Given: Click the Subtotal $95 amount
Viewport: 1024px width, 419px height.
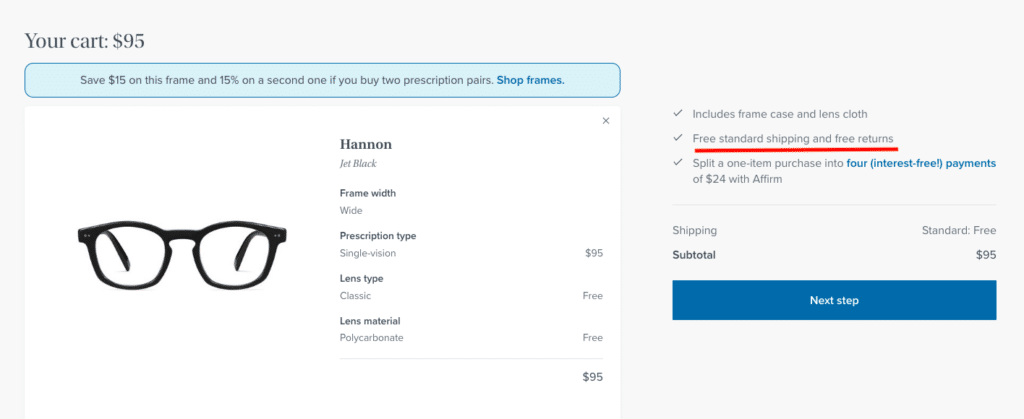Looking at the screenshot, I should (986, 255).
